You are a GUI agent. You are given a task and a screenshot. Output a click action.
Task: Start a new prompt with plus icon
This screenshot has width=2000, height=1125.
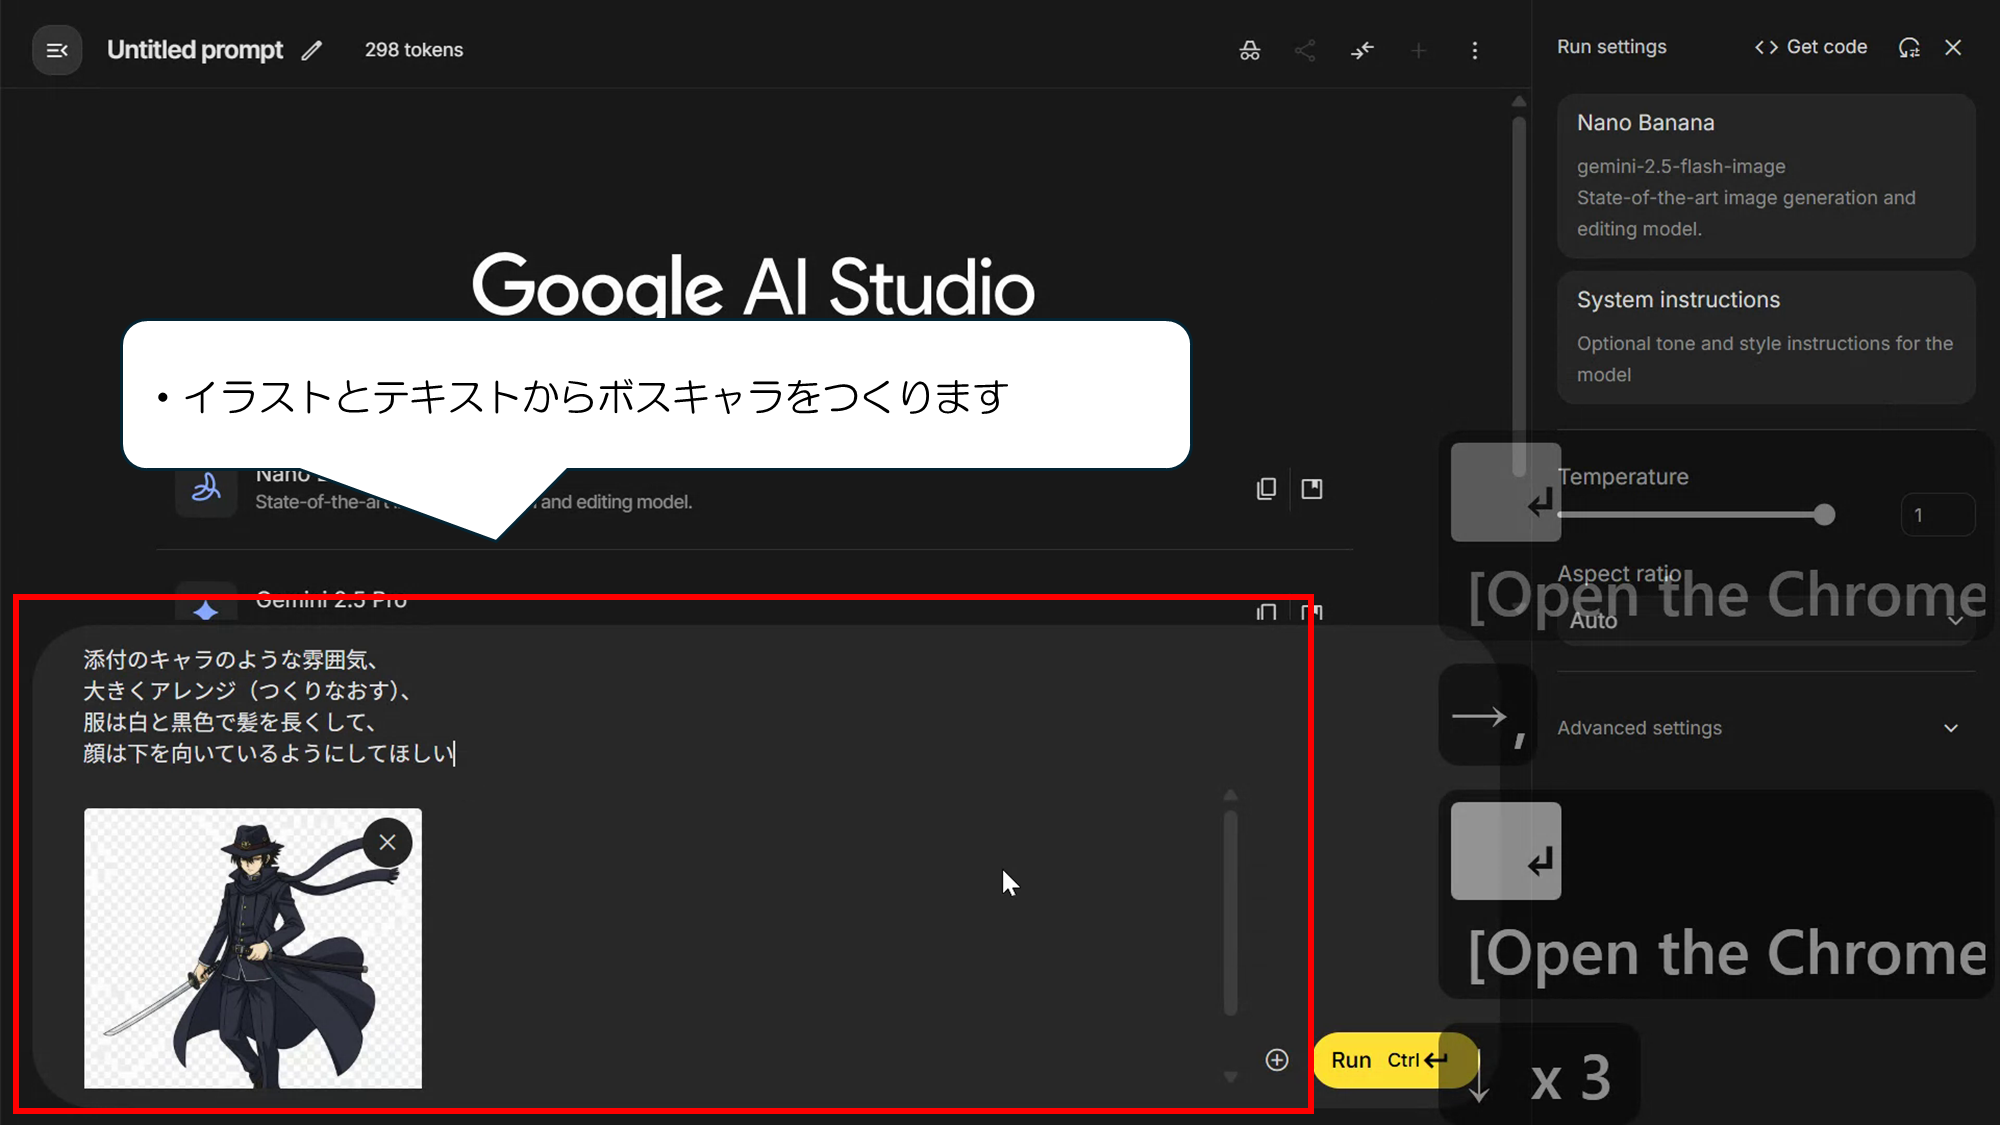[1418, 50]
